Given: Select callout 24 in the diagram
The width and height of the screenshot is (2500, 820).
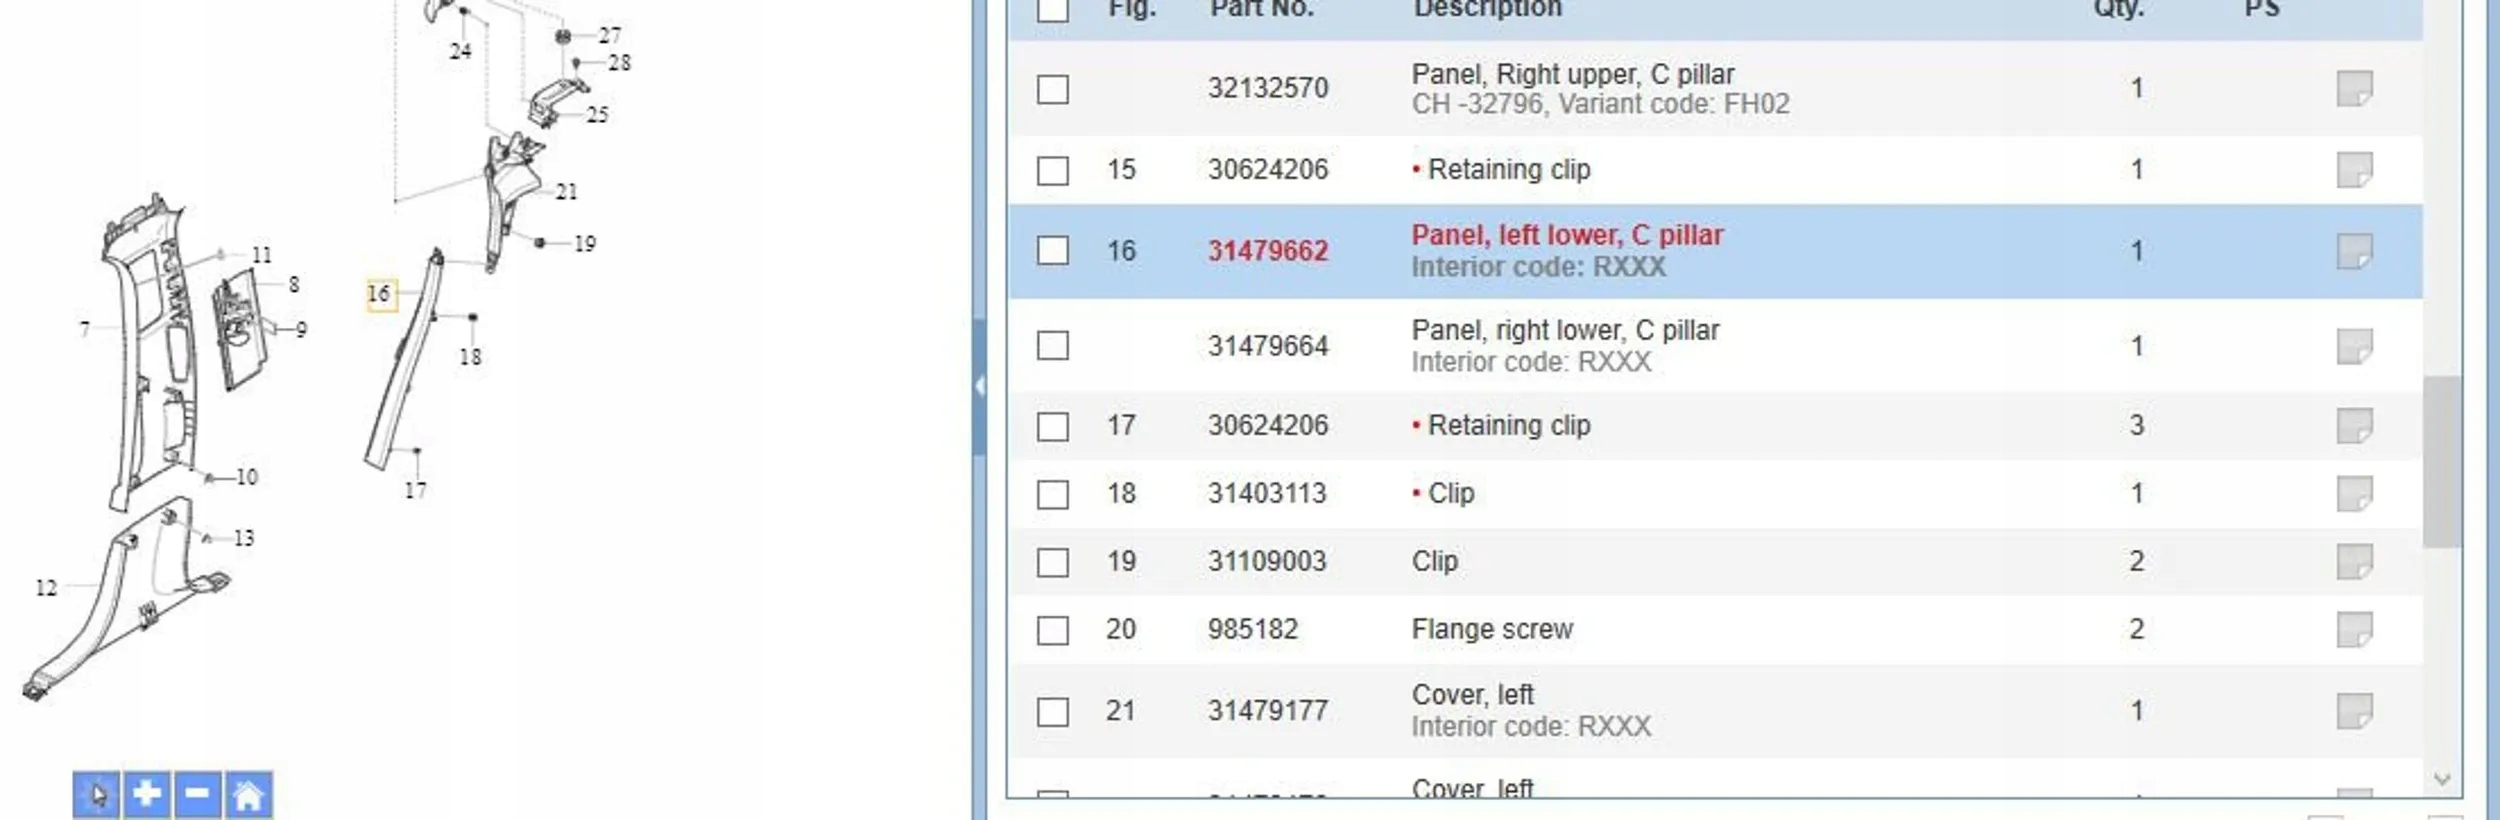Looking at the screenshot, I should (460, 51).
